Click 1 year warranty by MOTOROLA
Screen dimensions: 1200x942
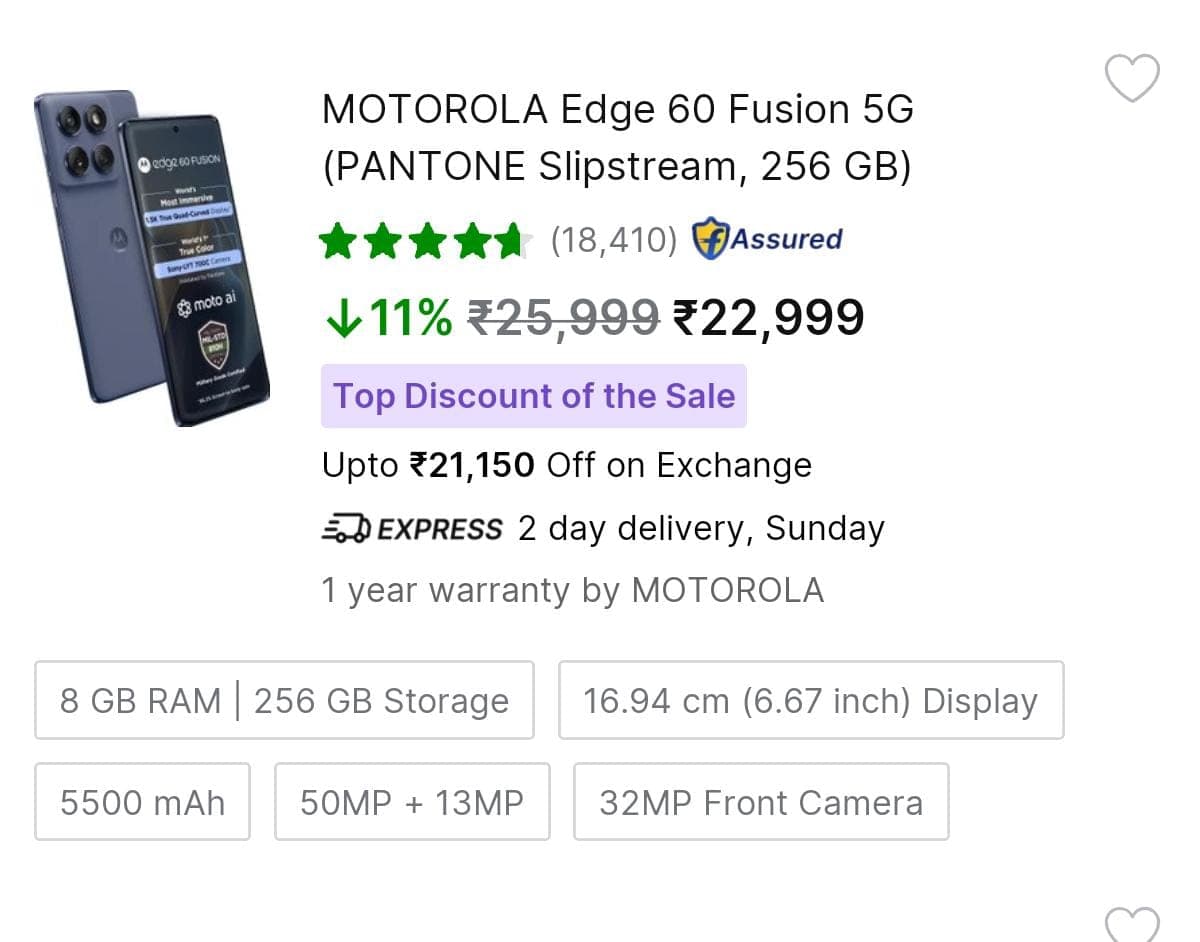(572, 590)
